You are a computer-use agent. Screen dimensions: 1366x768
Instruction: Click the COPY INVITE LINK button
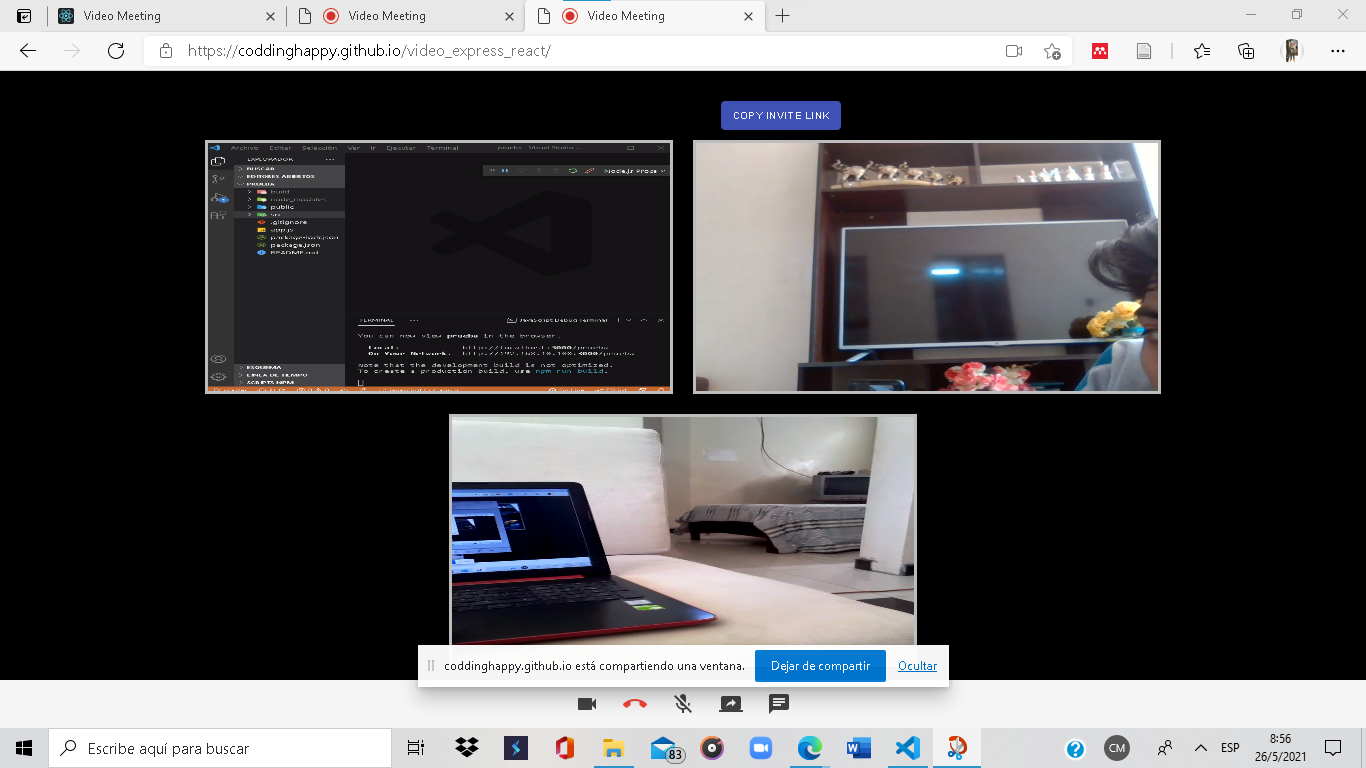click(780, 115)
